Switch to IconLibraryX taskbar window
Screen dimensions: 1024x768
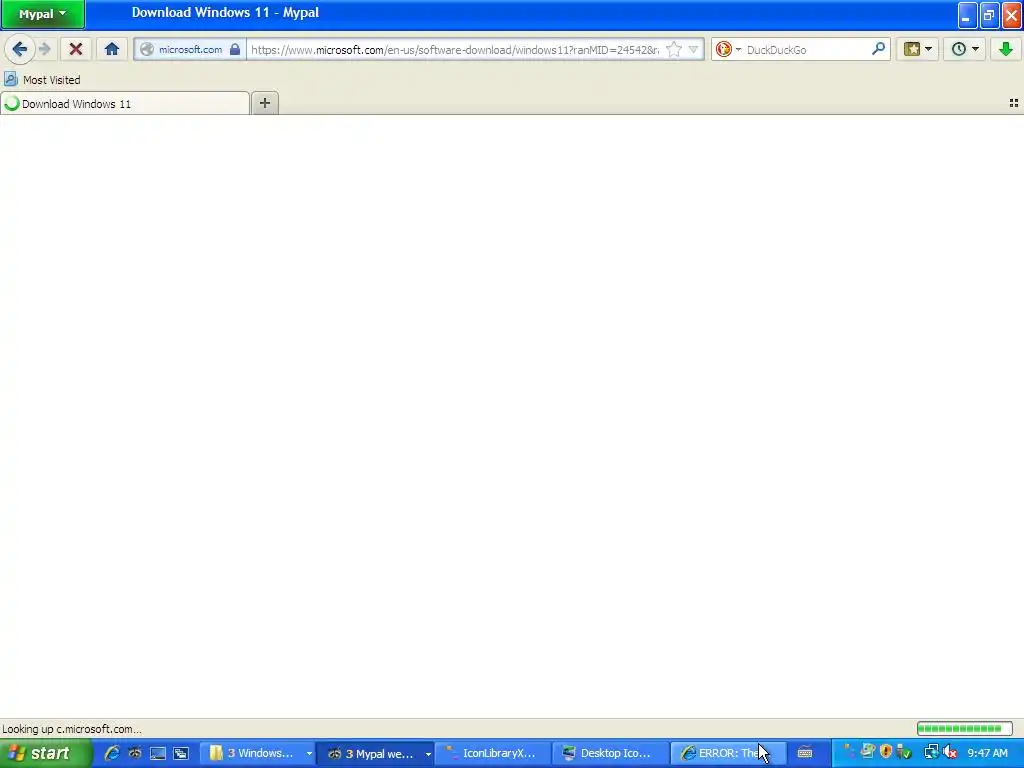(492, 754)
